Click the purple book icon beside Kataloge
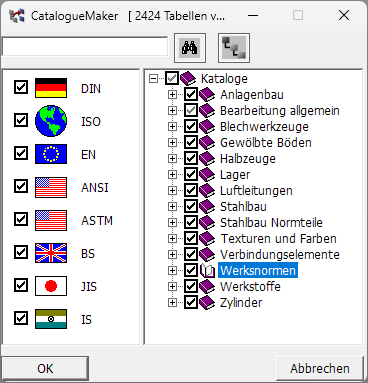The width and height of the screenshot is (368, 383). tap(188, 78)
